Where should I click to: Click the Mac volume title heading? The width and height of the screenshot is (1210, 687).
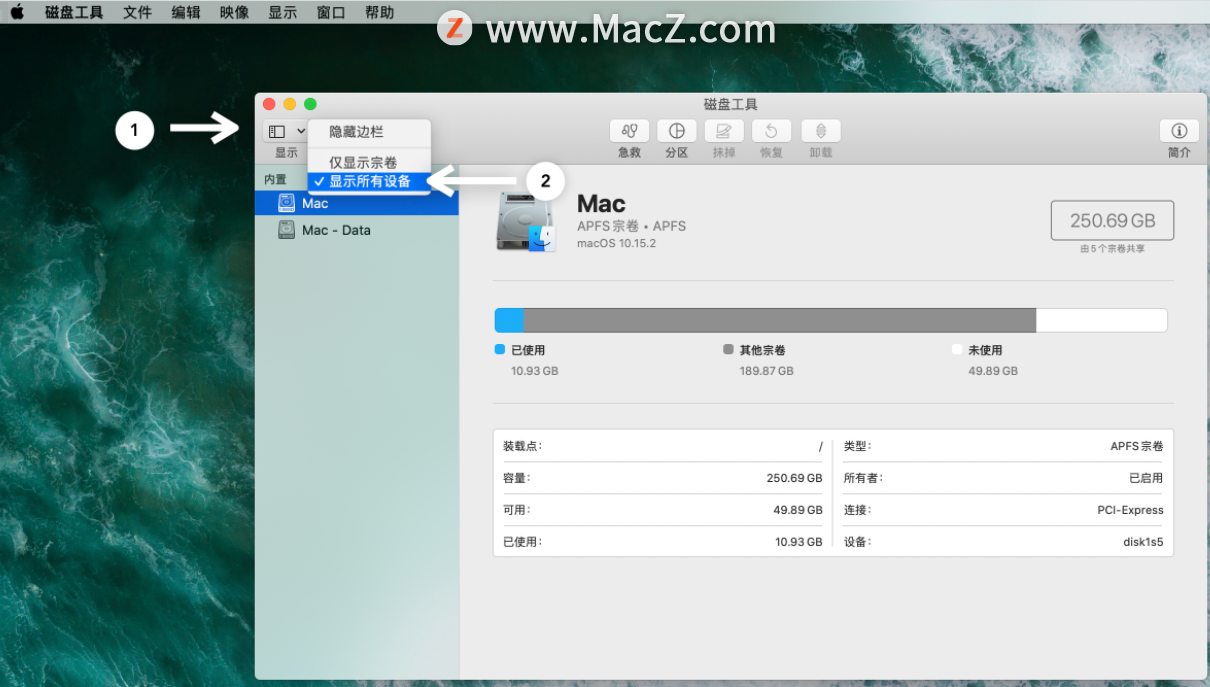pyautogui.click(x=601, y=204)
